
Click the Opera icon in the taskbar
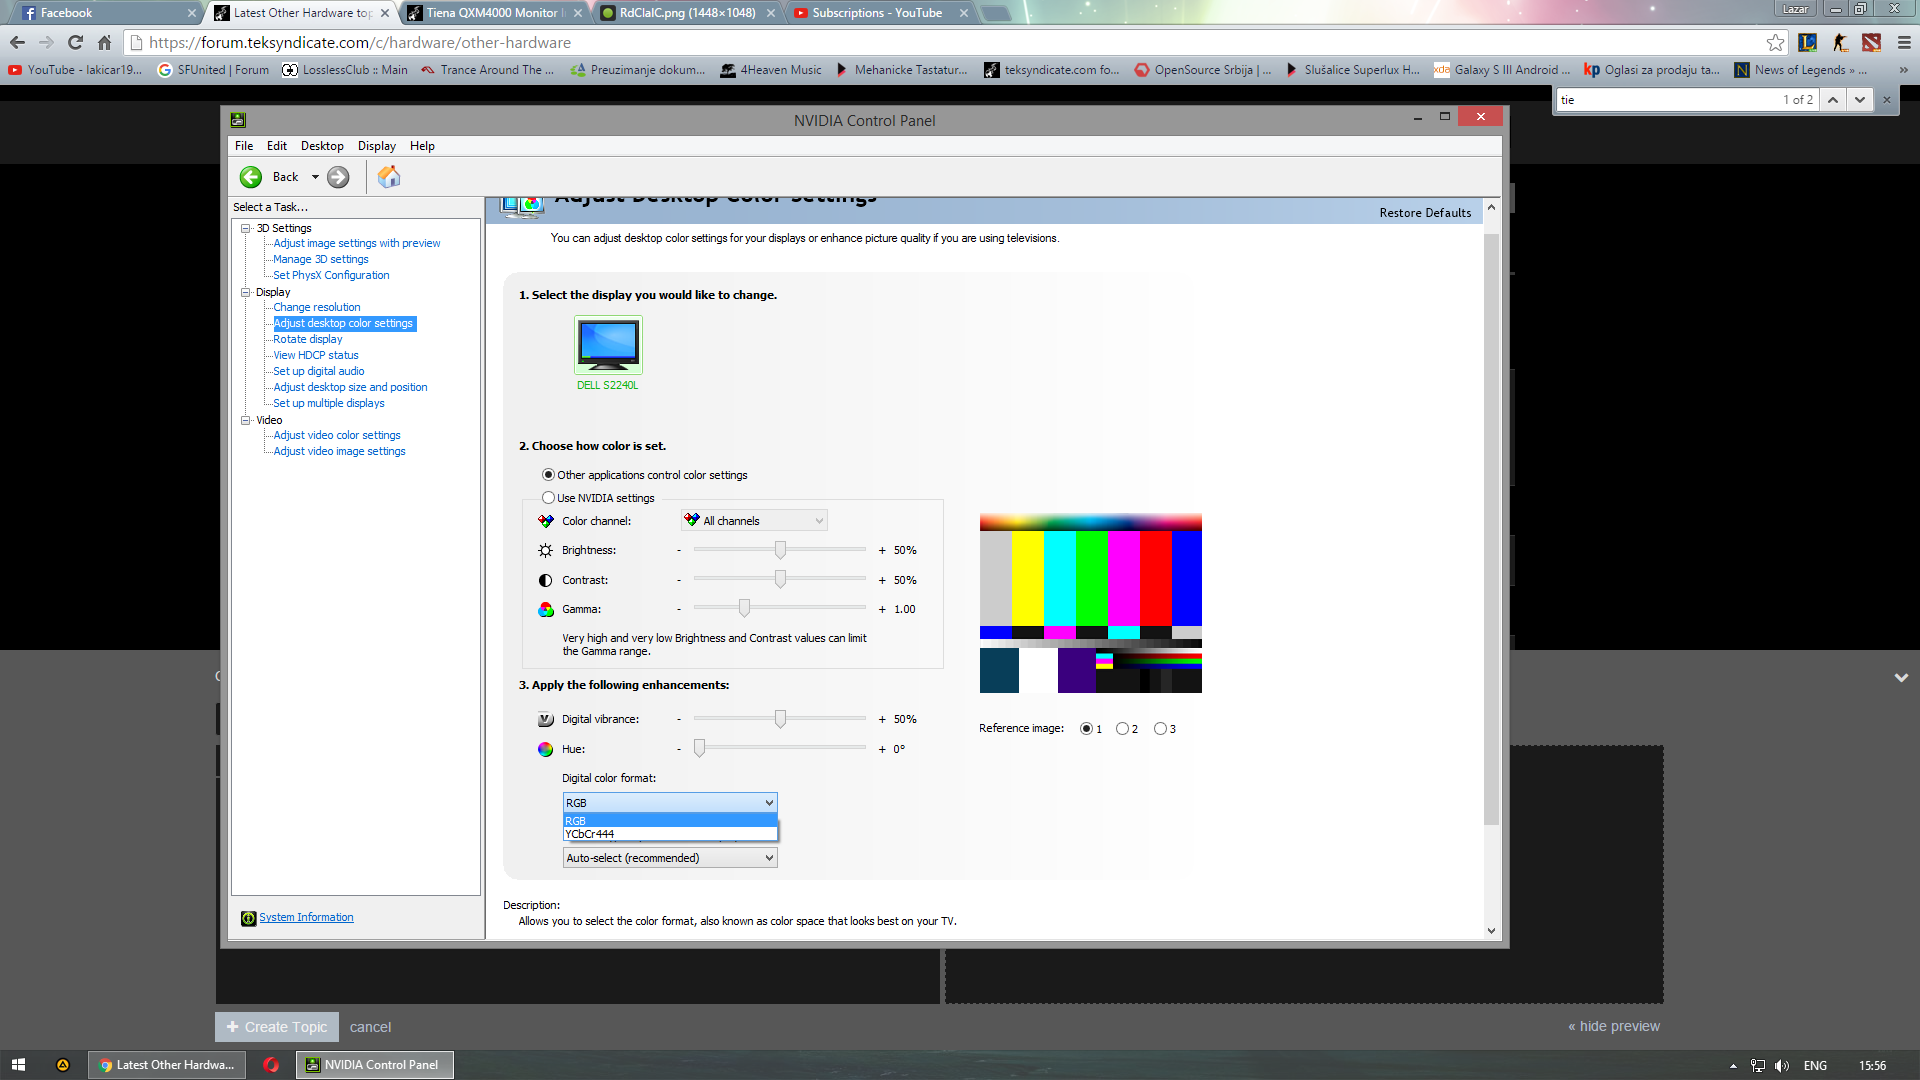[x=271, y=1065]
